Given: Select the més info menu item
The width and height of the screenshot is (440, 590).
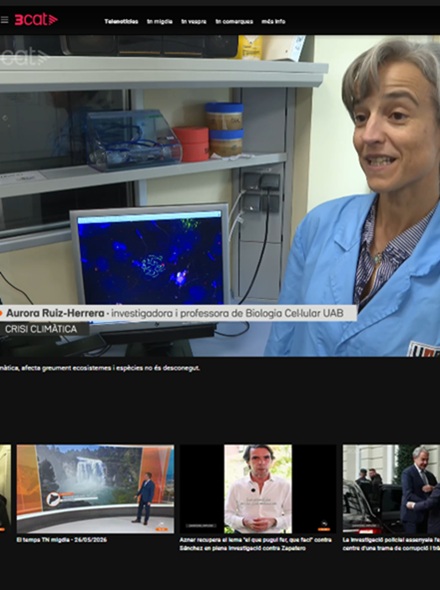Looking at the screenshot, I should point(274,21).
